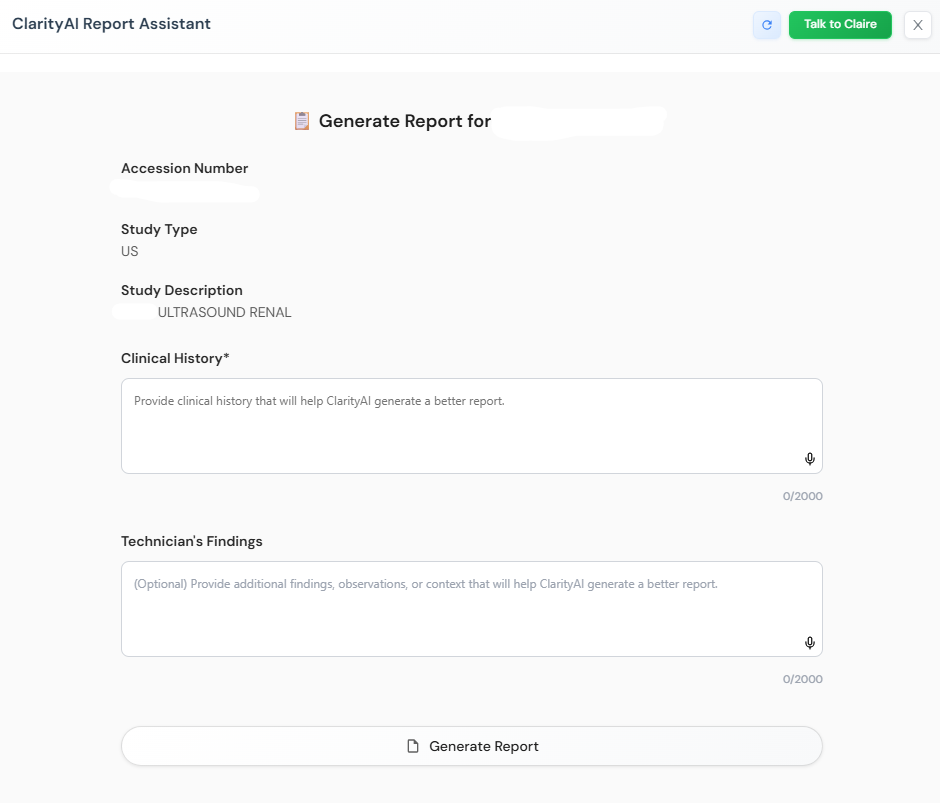Focus the Clinical History text area
This screenshot has height=803, width=940.
tap(472, 426)
